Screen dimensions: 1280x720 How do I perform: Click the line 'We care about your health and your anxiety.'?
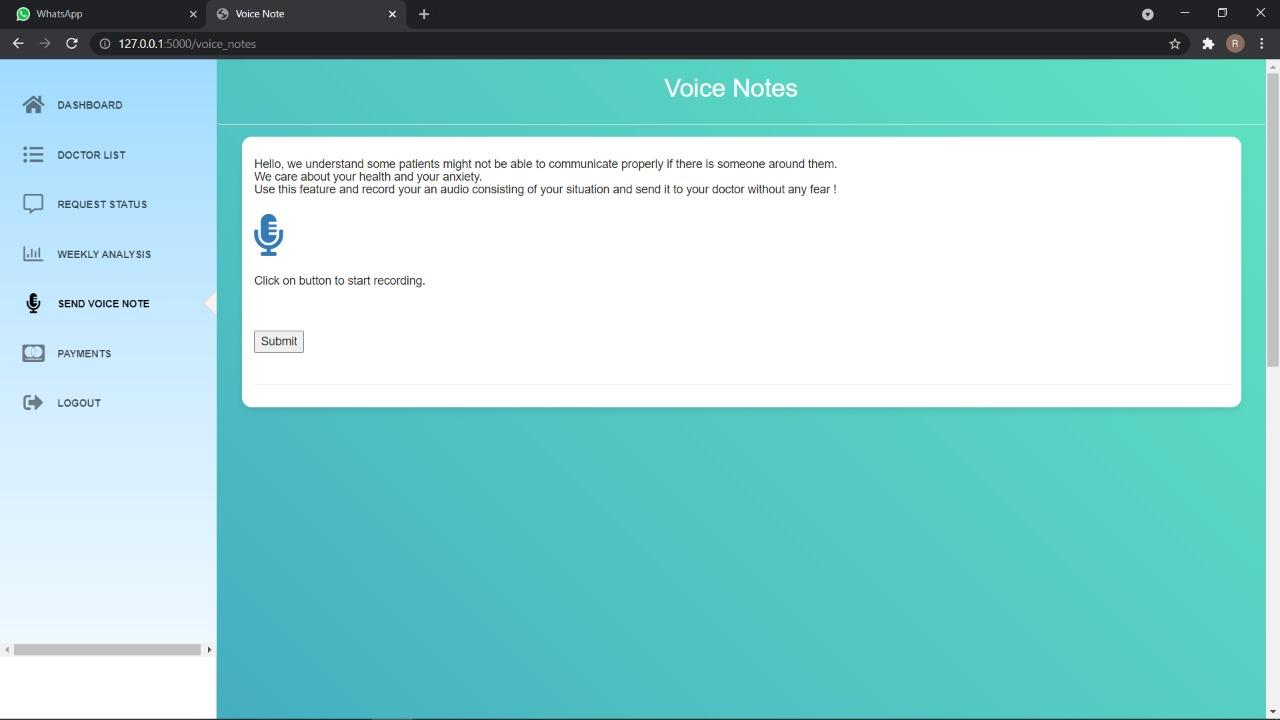pyautogui.click(x=368, y=177)
